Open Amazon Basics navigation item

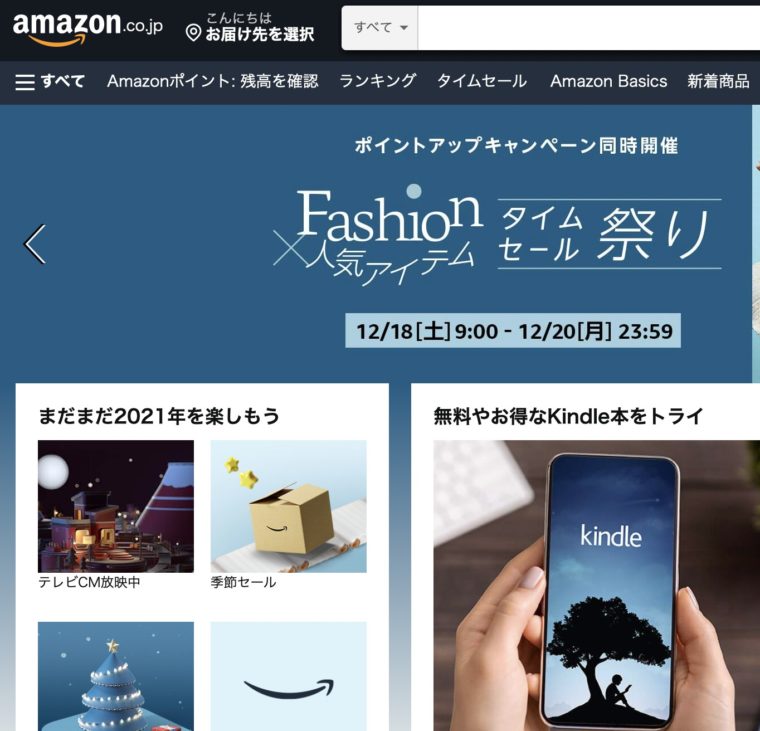608,81
